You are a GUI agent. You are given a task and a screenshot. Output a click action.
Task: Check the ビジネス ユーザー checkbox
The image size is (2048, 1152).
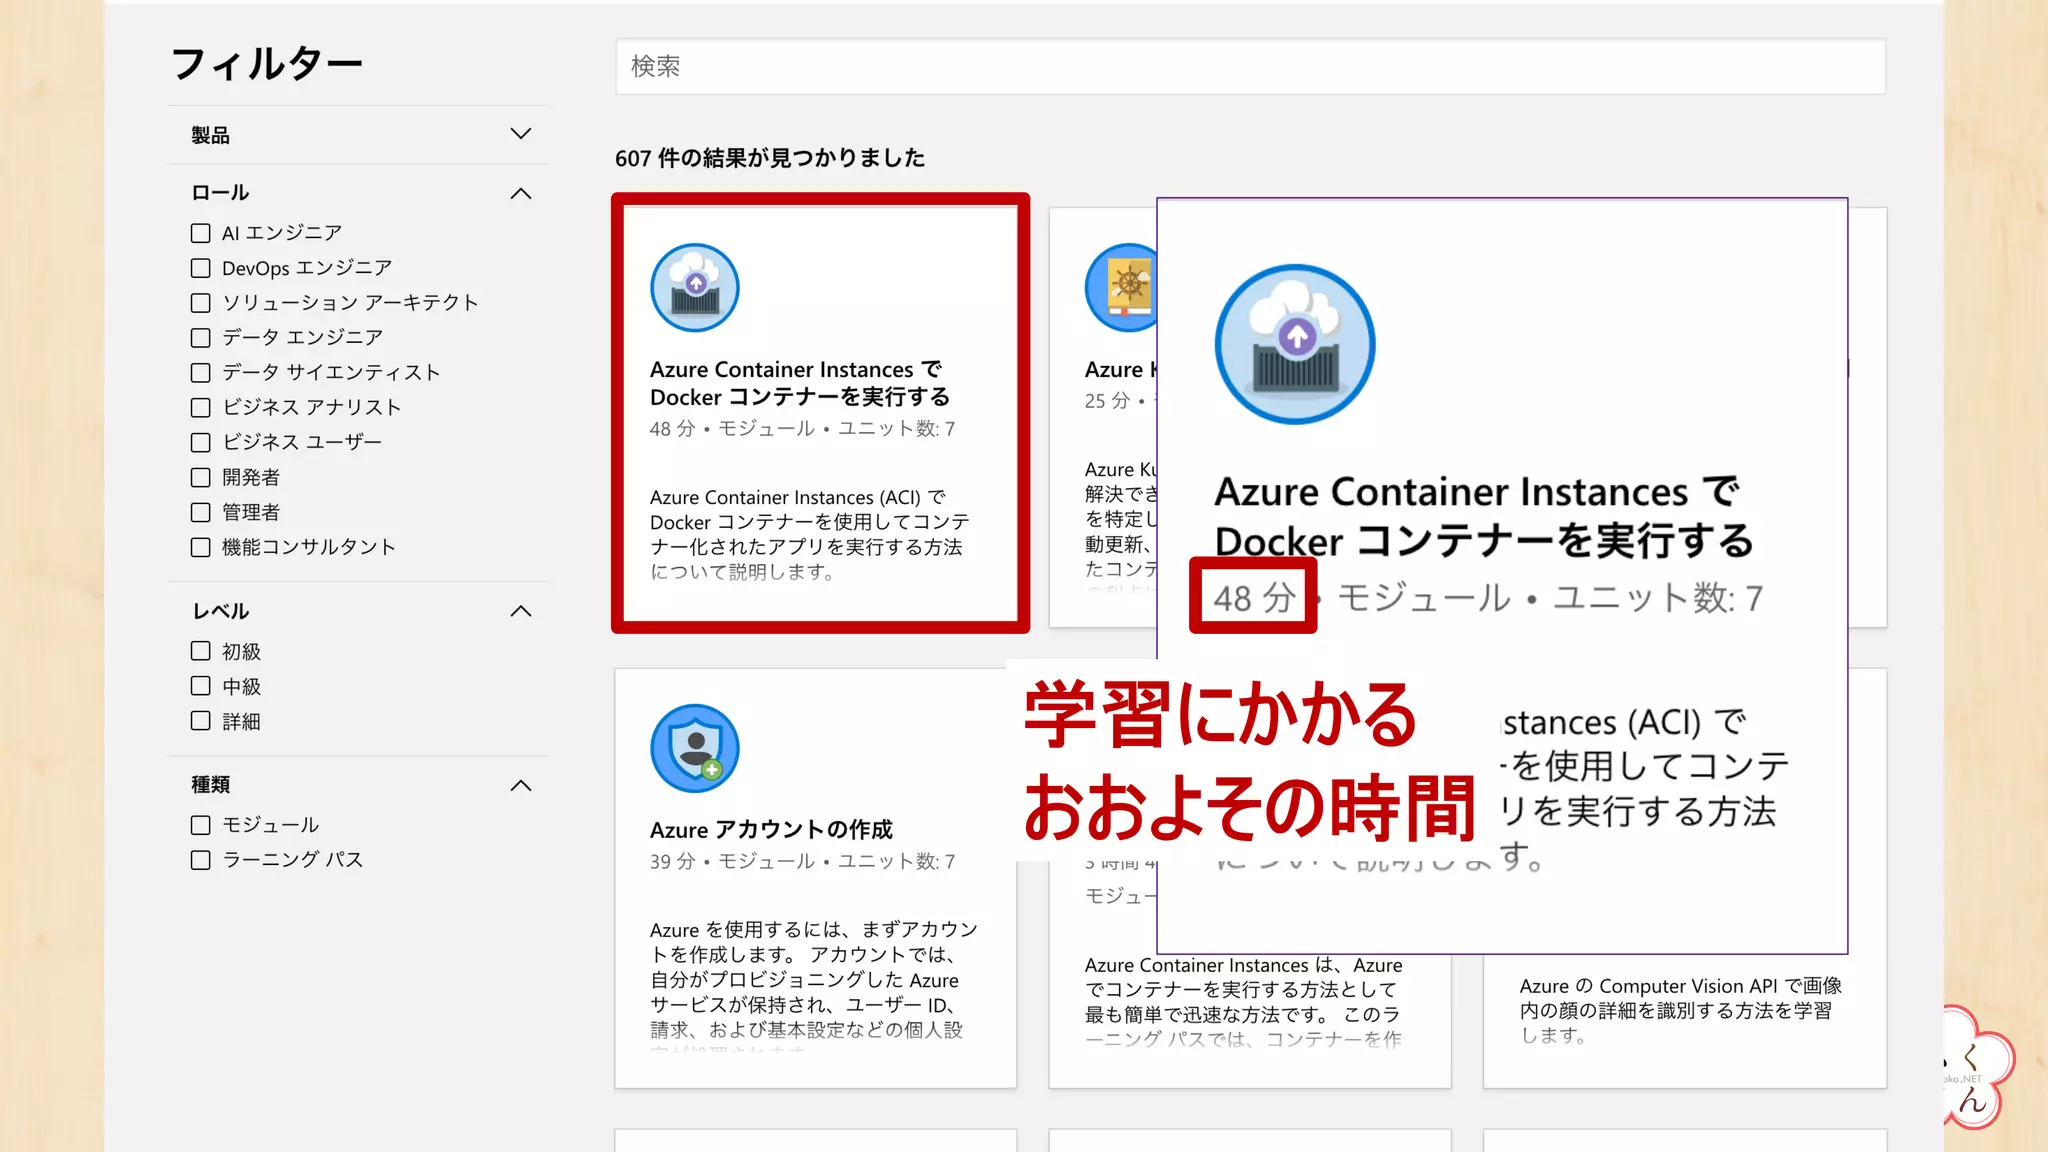(201, 442)
